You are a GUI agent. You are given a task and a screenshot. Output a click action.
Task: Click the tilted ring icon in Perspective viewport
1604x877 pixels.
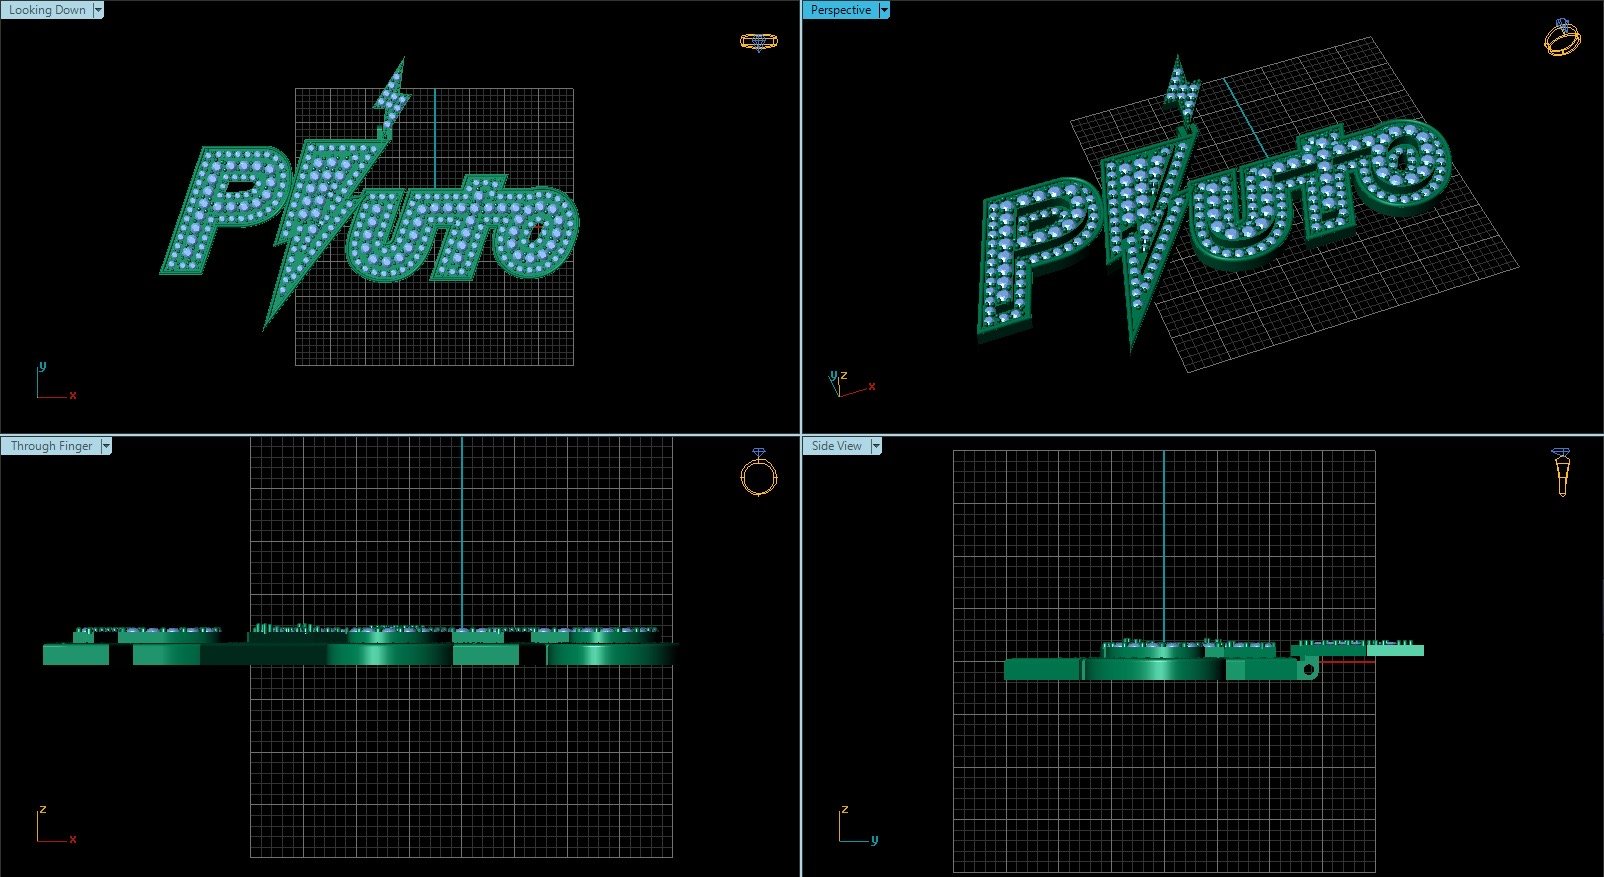(1562, 37)
